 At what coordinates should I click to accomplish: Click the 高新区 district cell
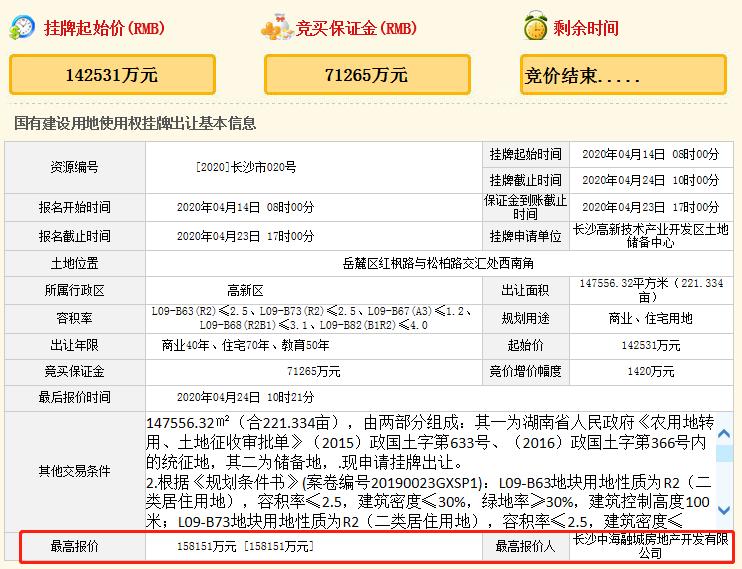click(x=313, y=290)
